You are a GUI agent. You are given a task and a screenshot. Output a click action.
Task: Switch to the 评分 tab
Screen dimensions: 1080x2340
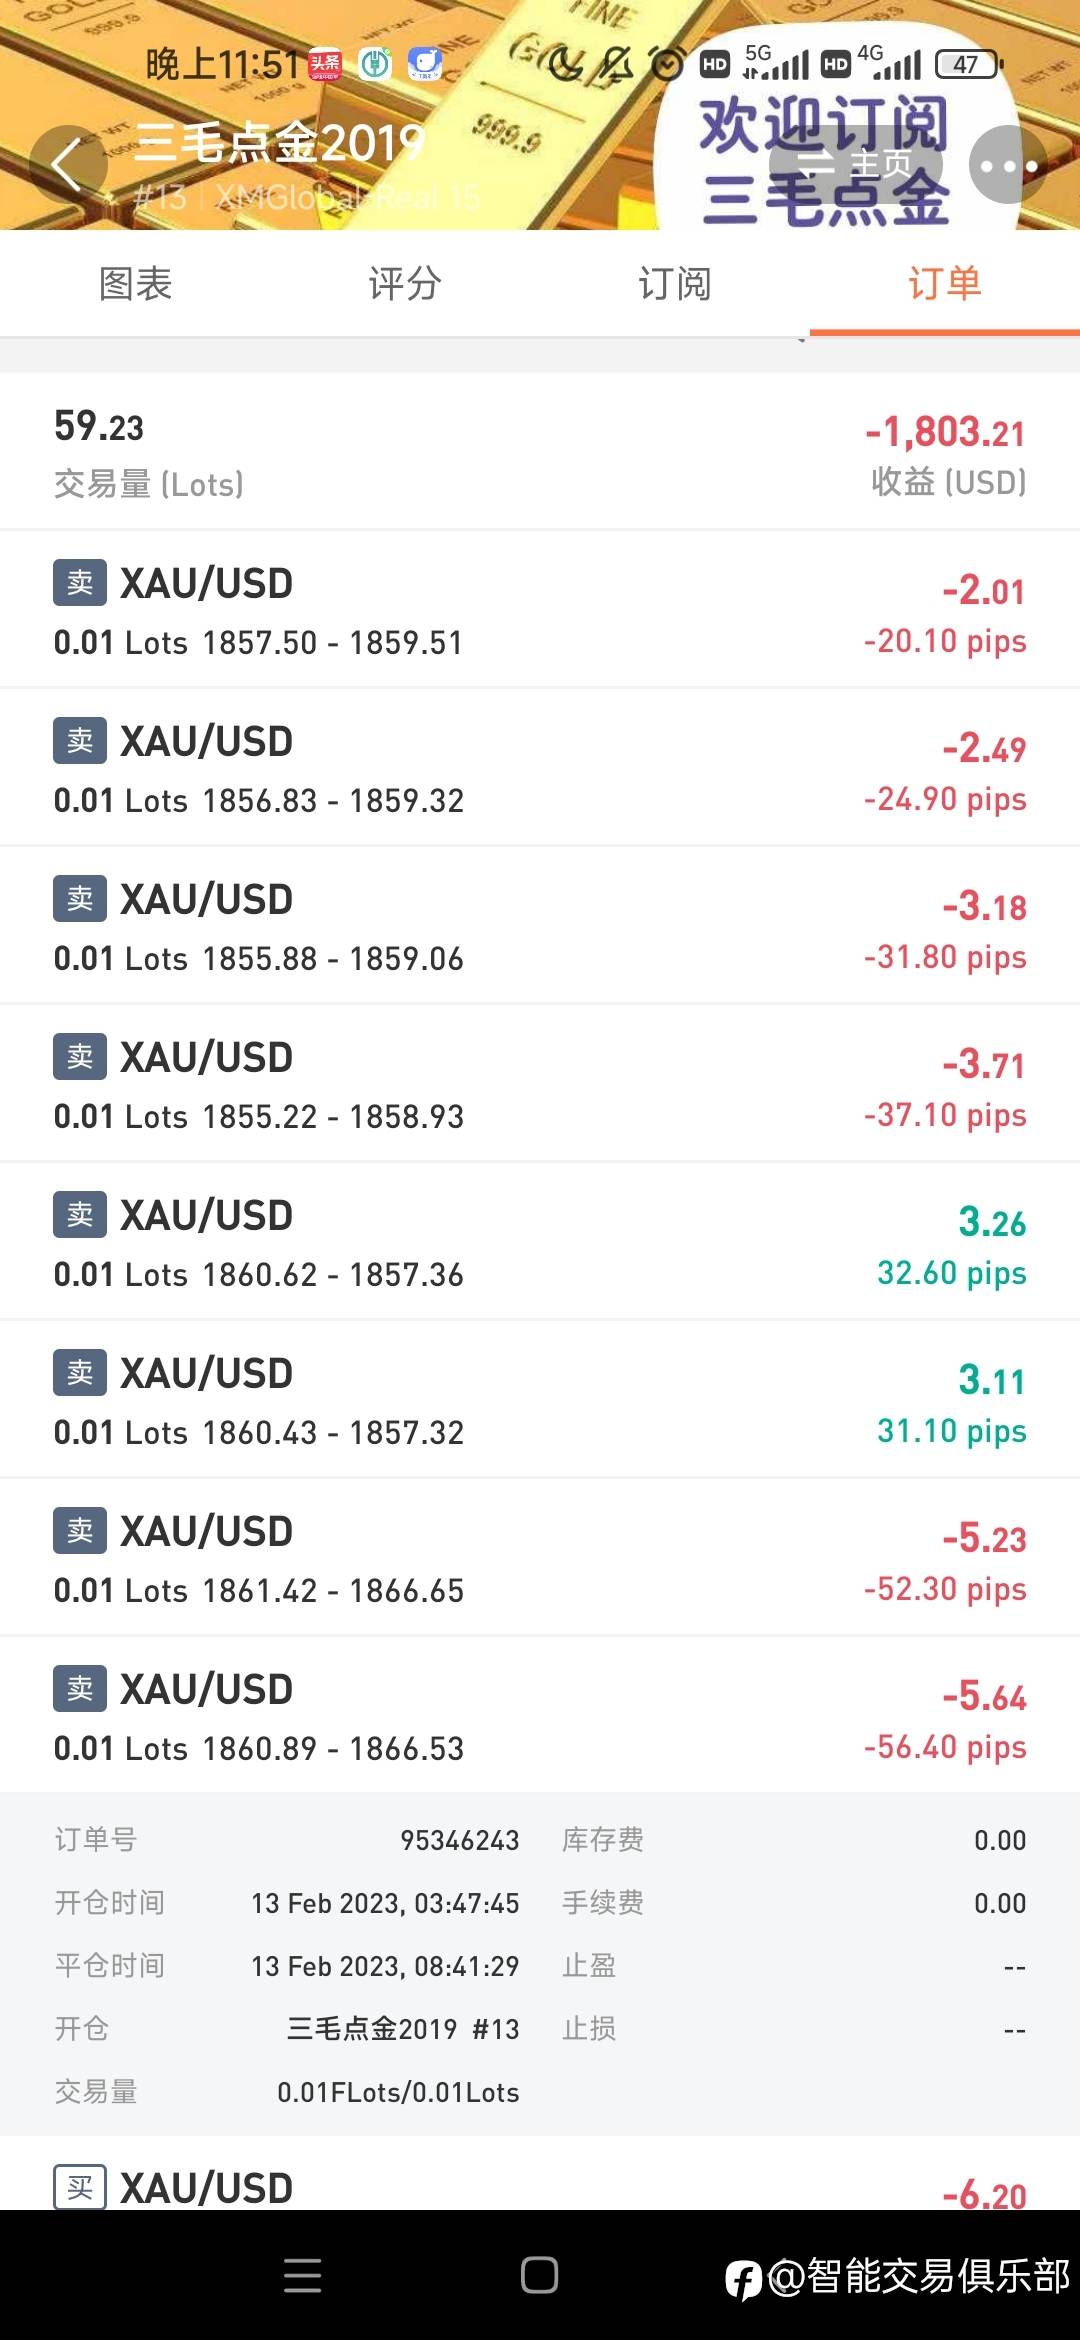pyautogui.click(x=405, y=284)
